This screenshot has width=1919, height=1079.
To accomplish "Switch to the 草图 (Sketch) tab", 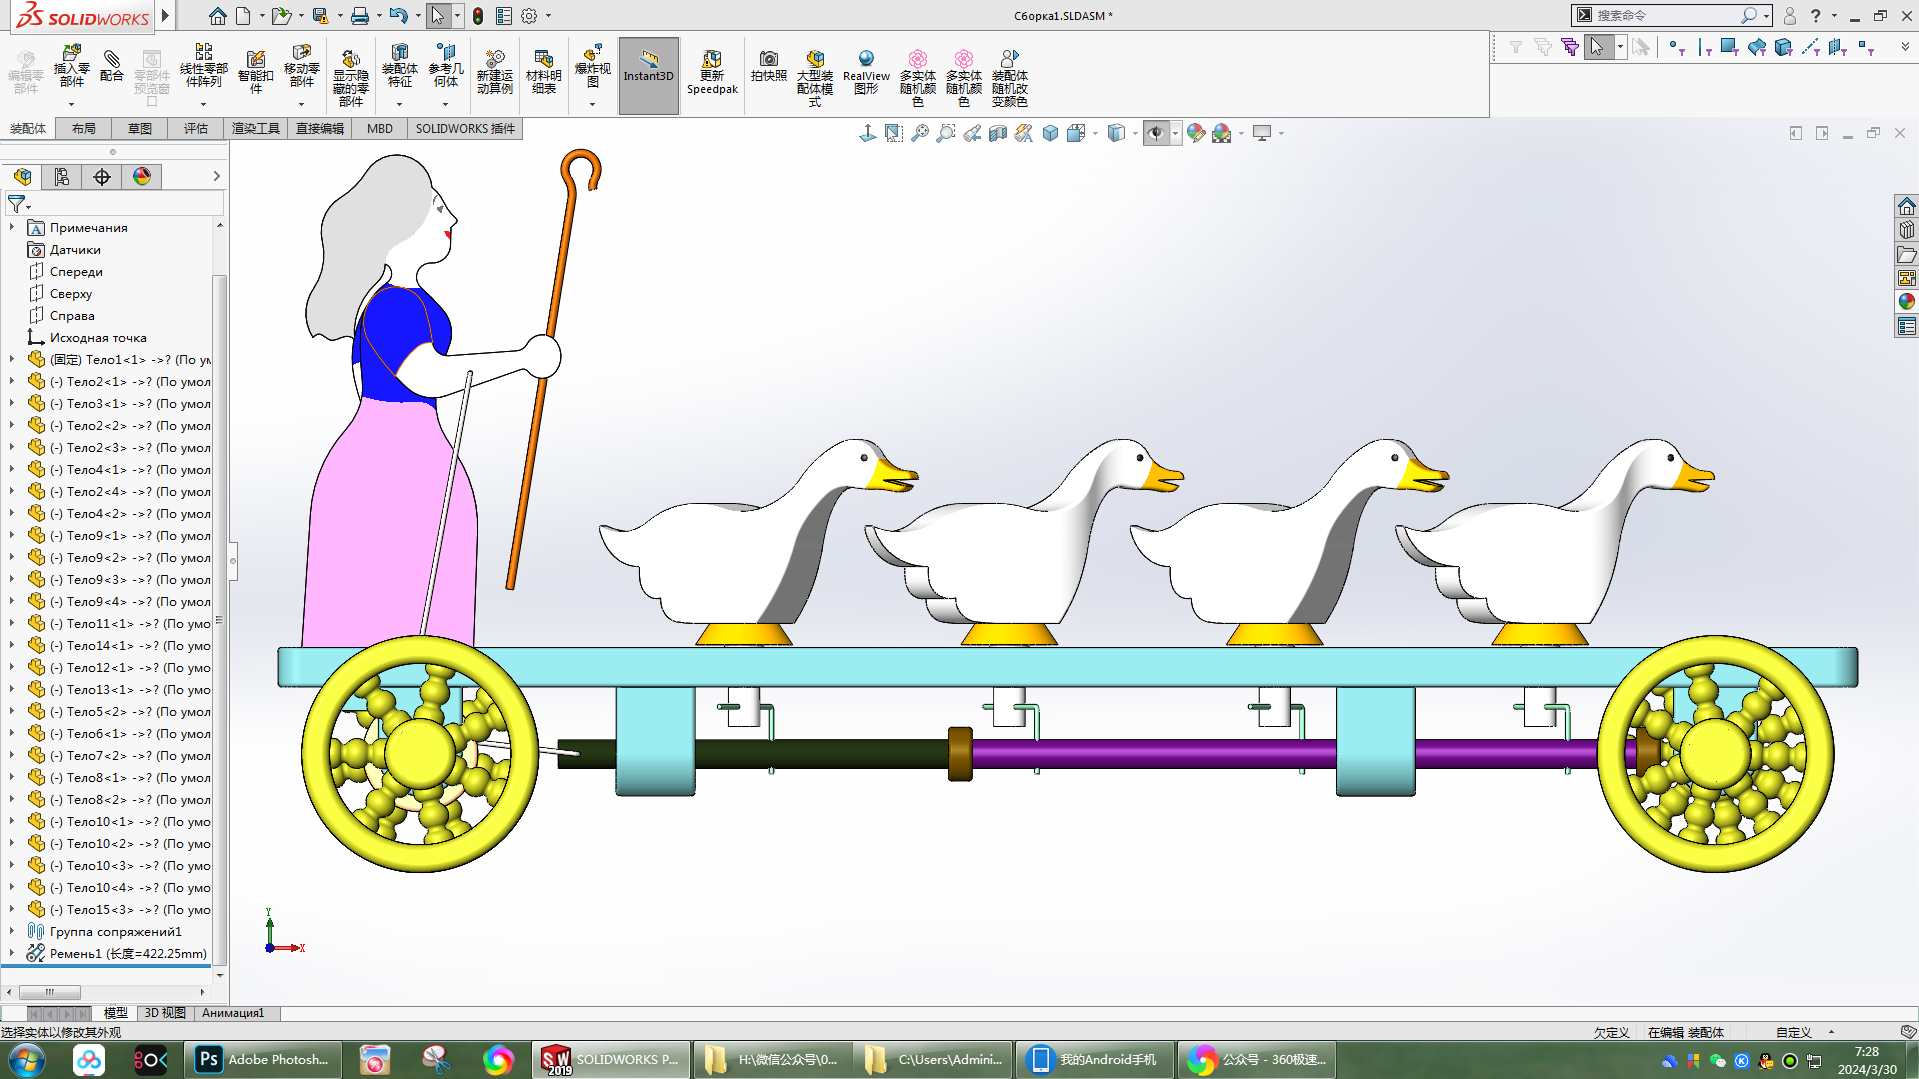I will pos(140,129).
